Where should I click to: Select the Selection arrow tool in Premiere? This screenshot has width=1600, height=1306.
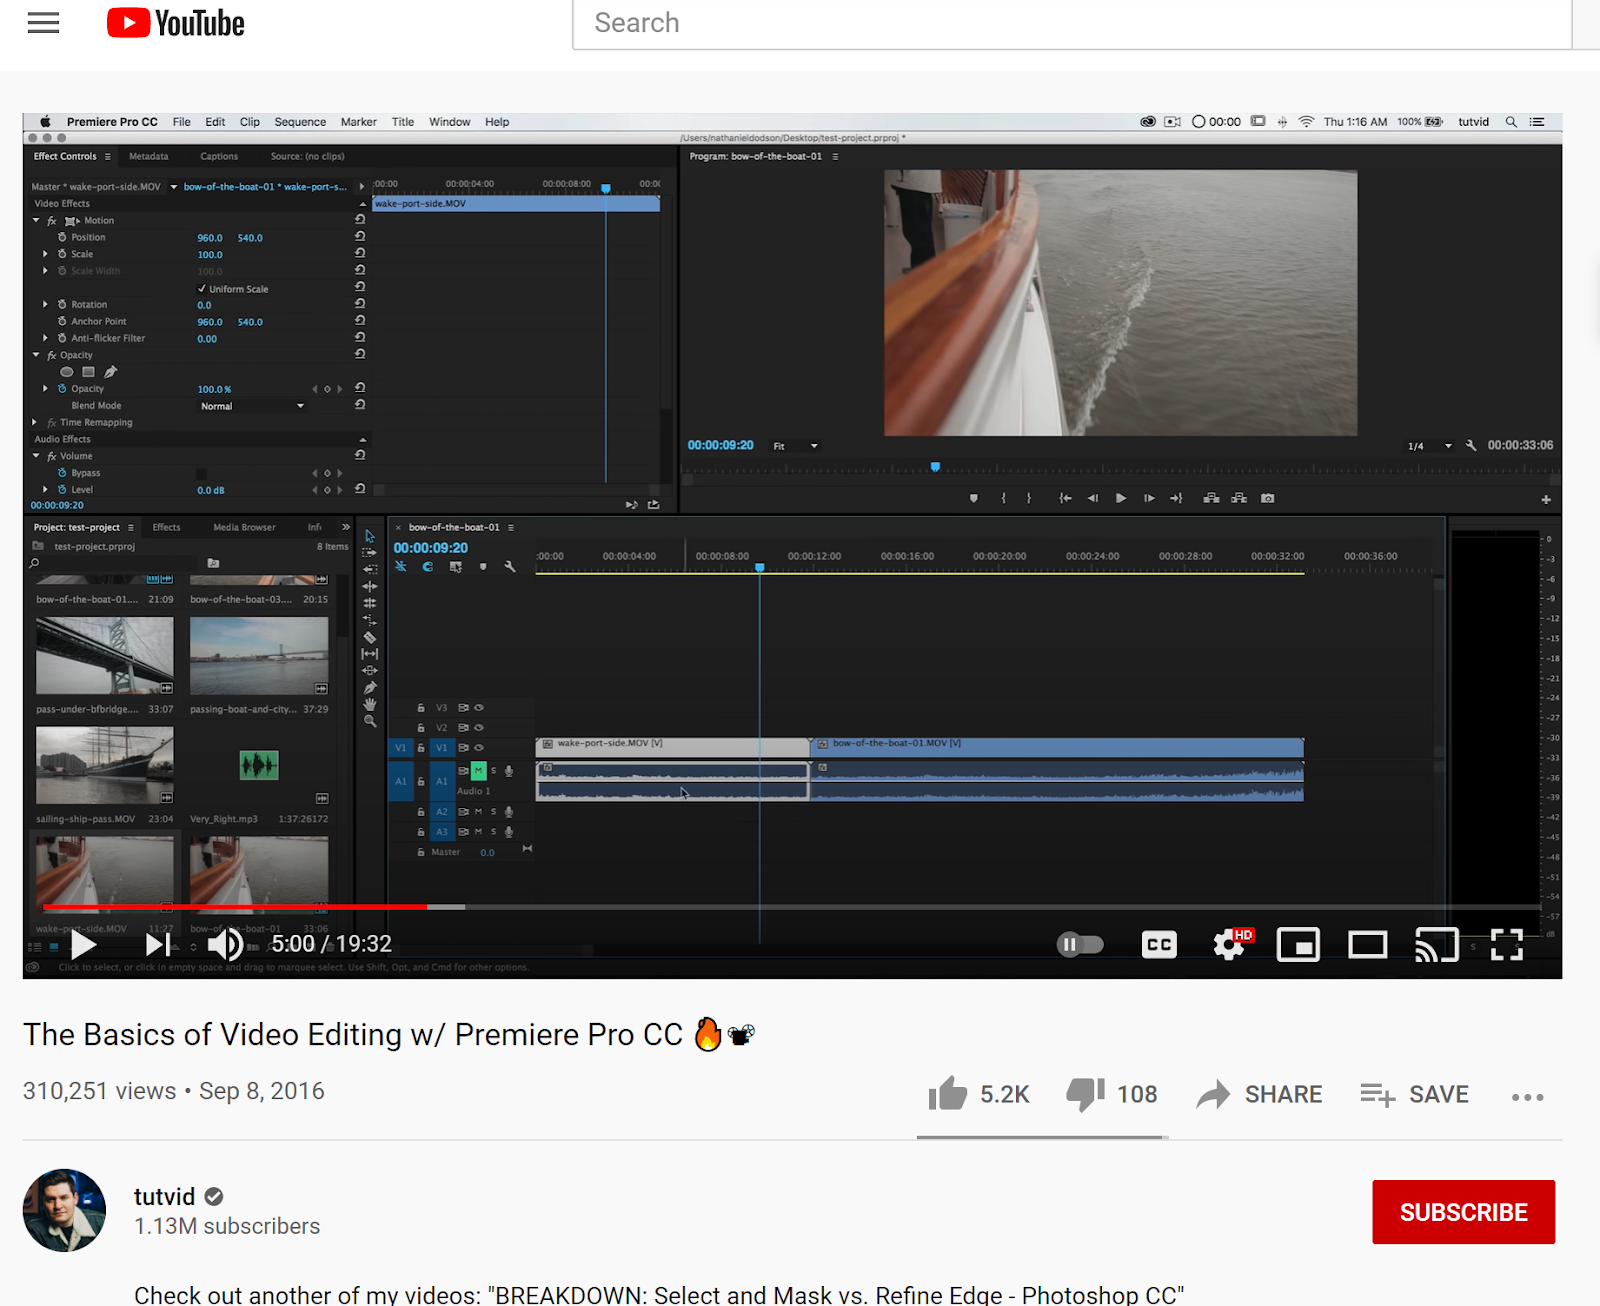point(369,536)
